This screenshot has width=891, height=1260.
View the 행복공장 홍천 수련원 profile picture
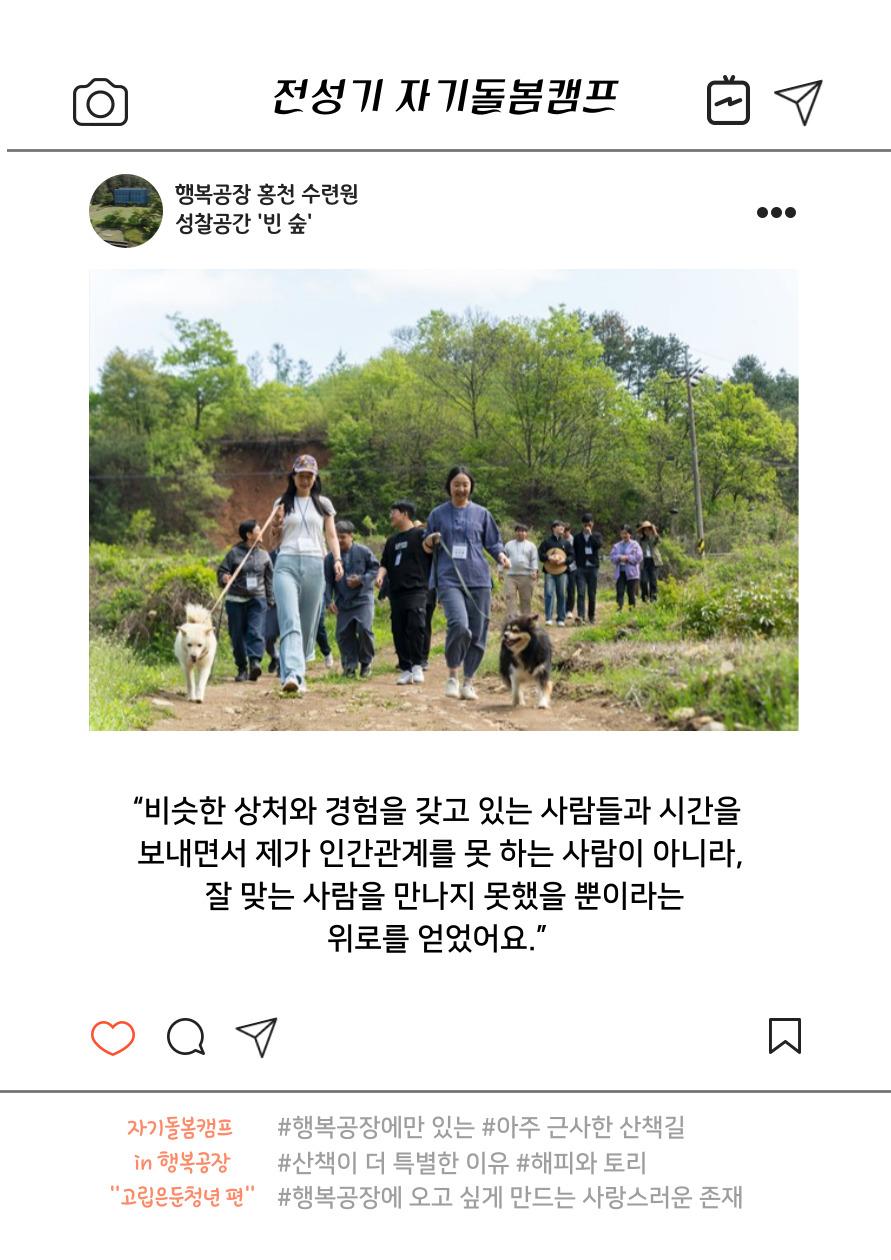(x=126, y=211)
